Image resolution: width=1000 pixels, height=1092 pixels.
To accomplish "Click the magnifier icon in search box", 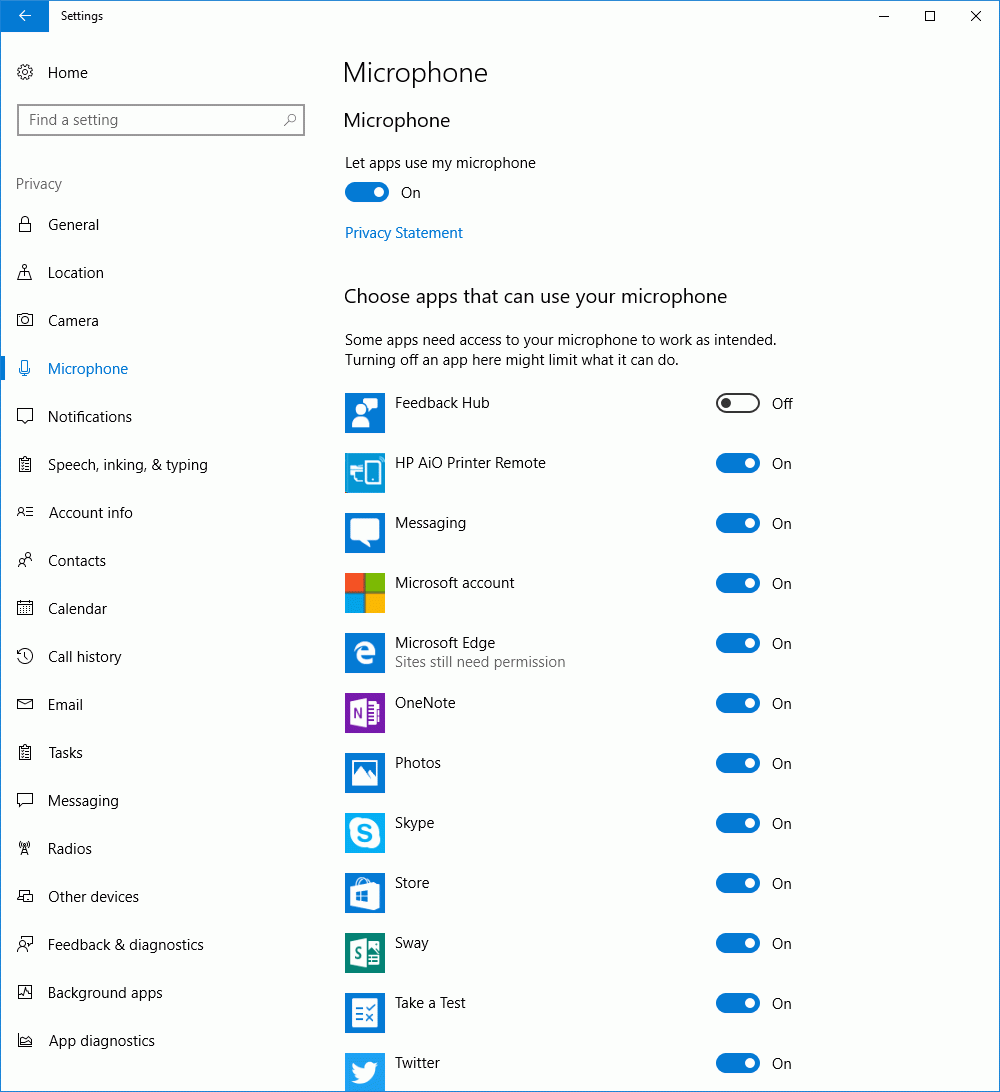I will point(290,120).
